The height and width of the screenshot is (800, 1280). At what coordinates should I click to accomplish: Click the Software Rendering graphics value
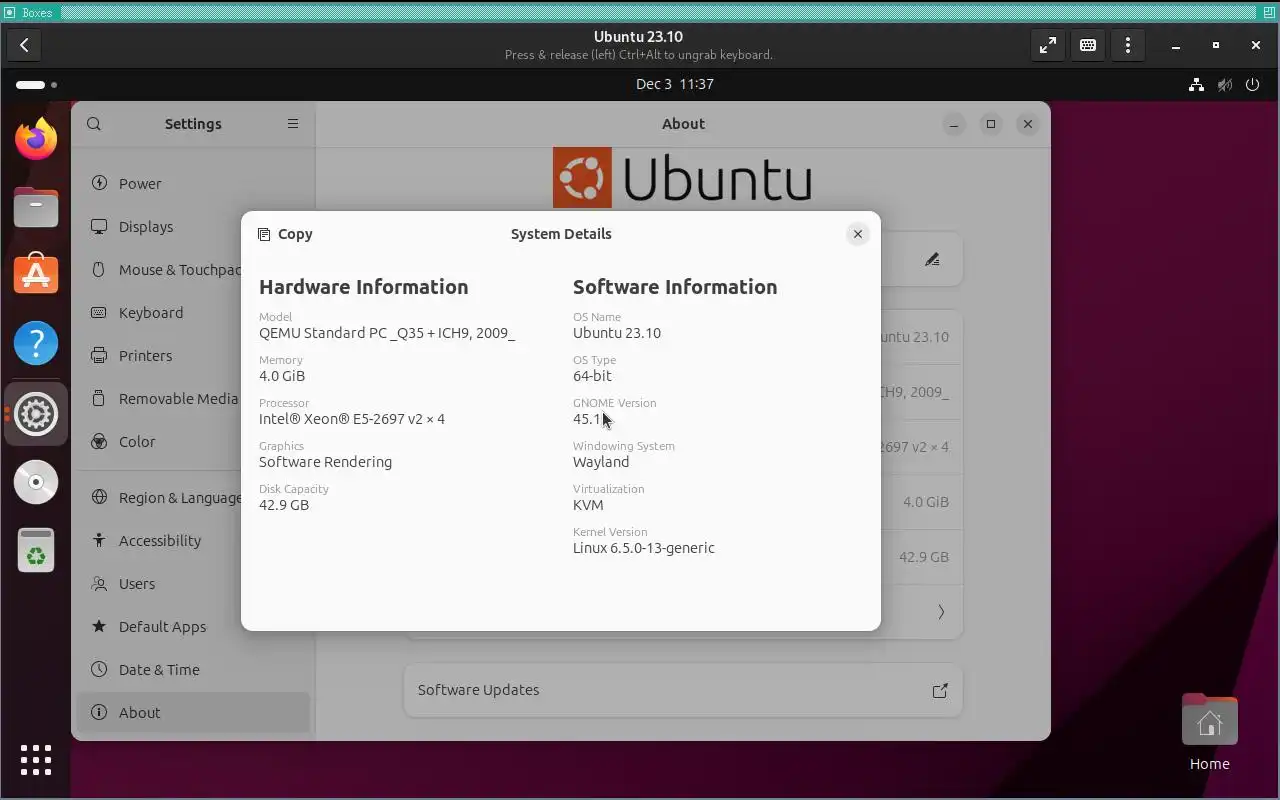325,462
